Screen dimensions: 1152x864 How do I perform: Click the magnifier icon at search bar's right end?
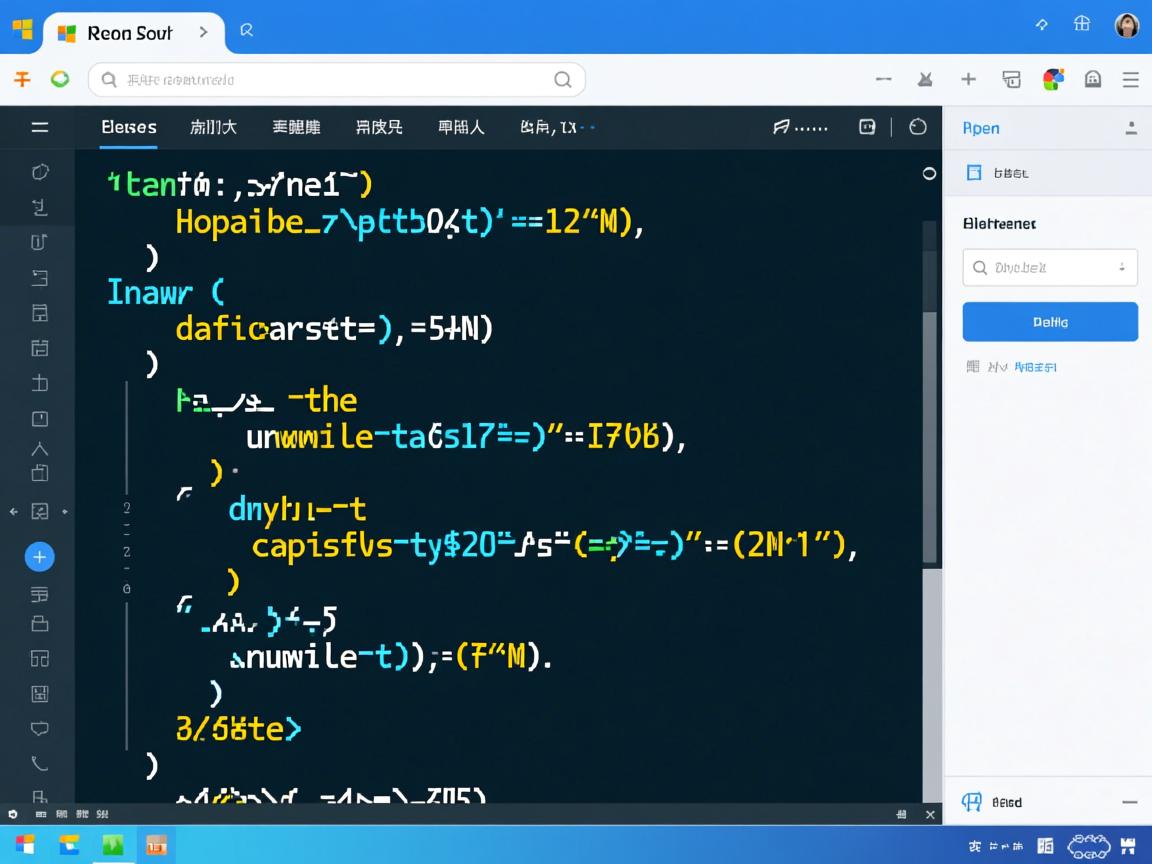pyautogui.click(x=563, y=80)
